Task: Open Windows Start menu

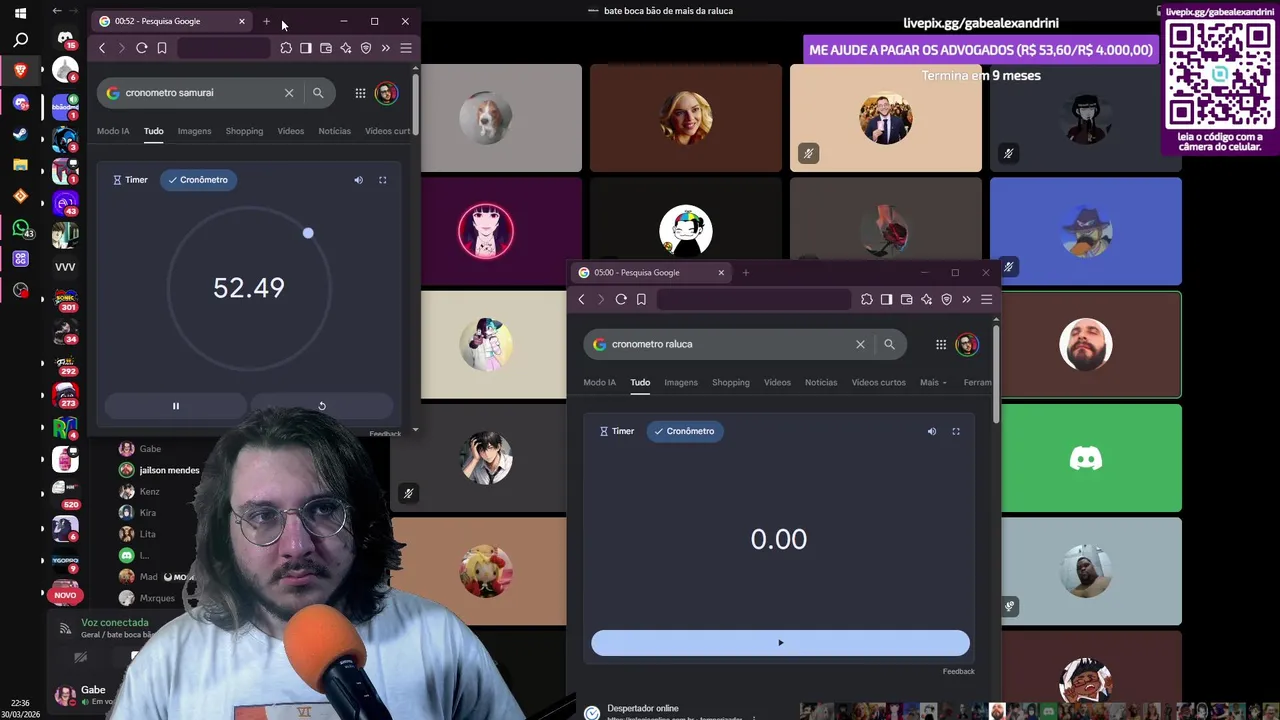Action: (20, 13)
